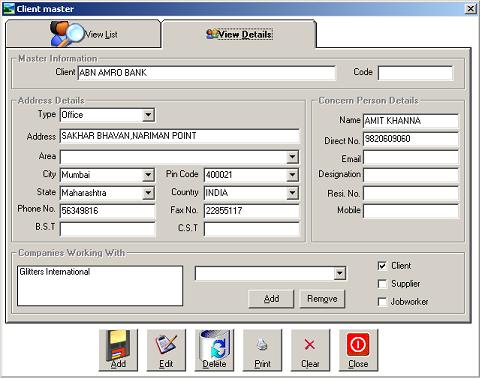
Task: Click the C.S.T input field
Action: pos(251,229)
